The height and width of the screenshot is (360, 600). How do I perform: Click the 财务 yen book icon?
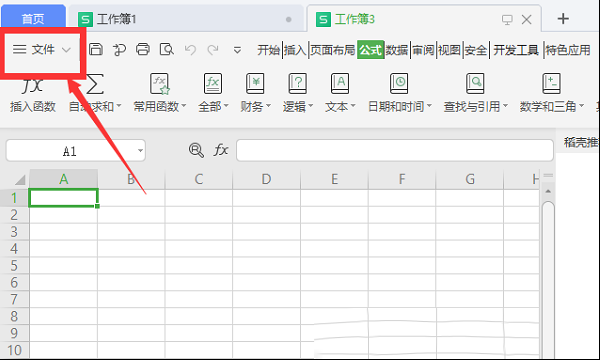click(x=255, y=83)
